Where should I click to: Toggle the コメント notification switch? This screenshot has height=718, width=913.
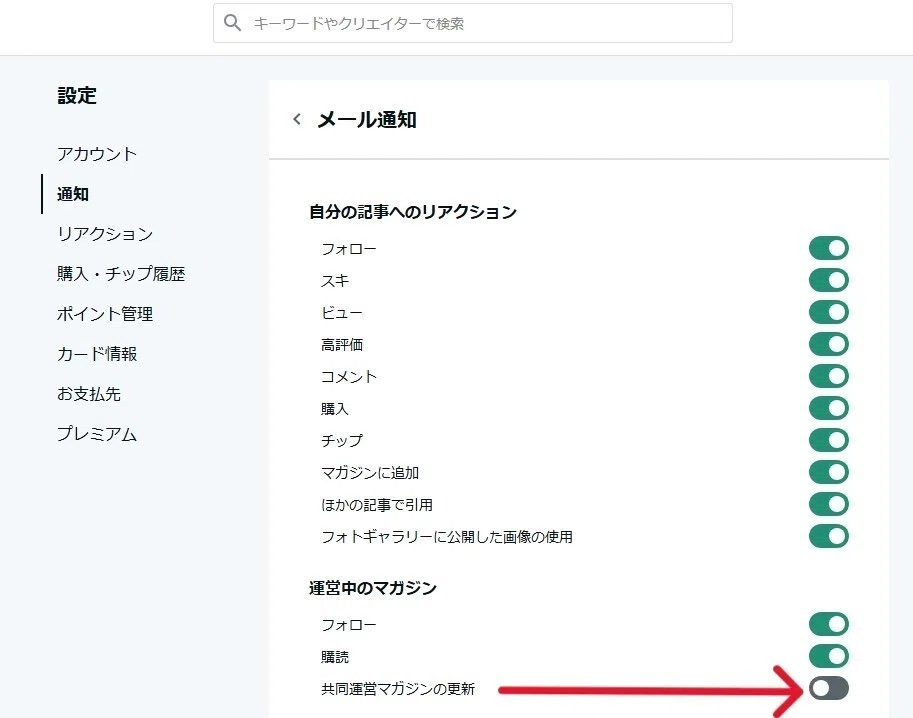829,377
